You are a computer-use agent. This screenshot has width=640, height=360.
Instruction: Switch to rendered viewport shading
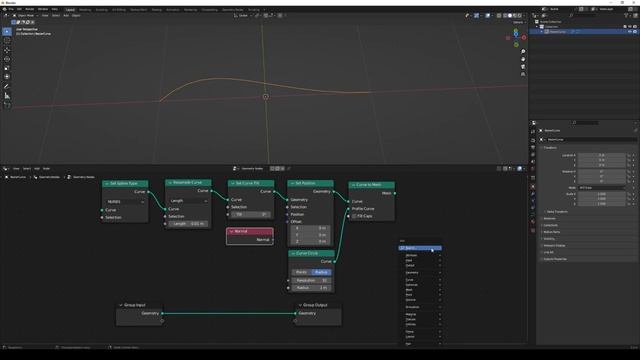click(x=519, y=16)
